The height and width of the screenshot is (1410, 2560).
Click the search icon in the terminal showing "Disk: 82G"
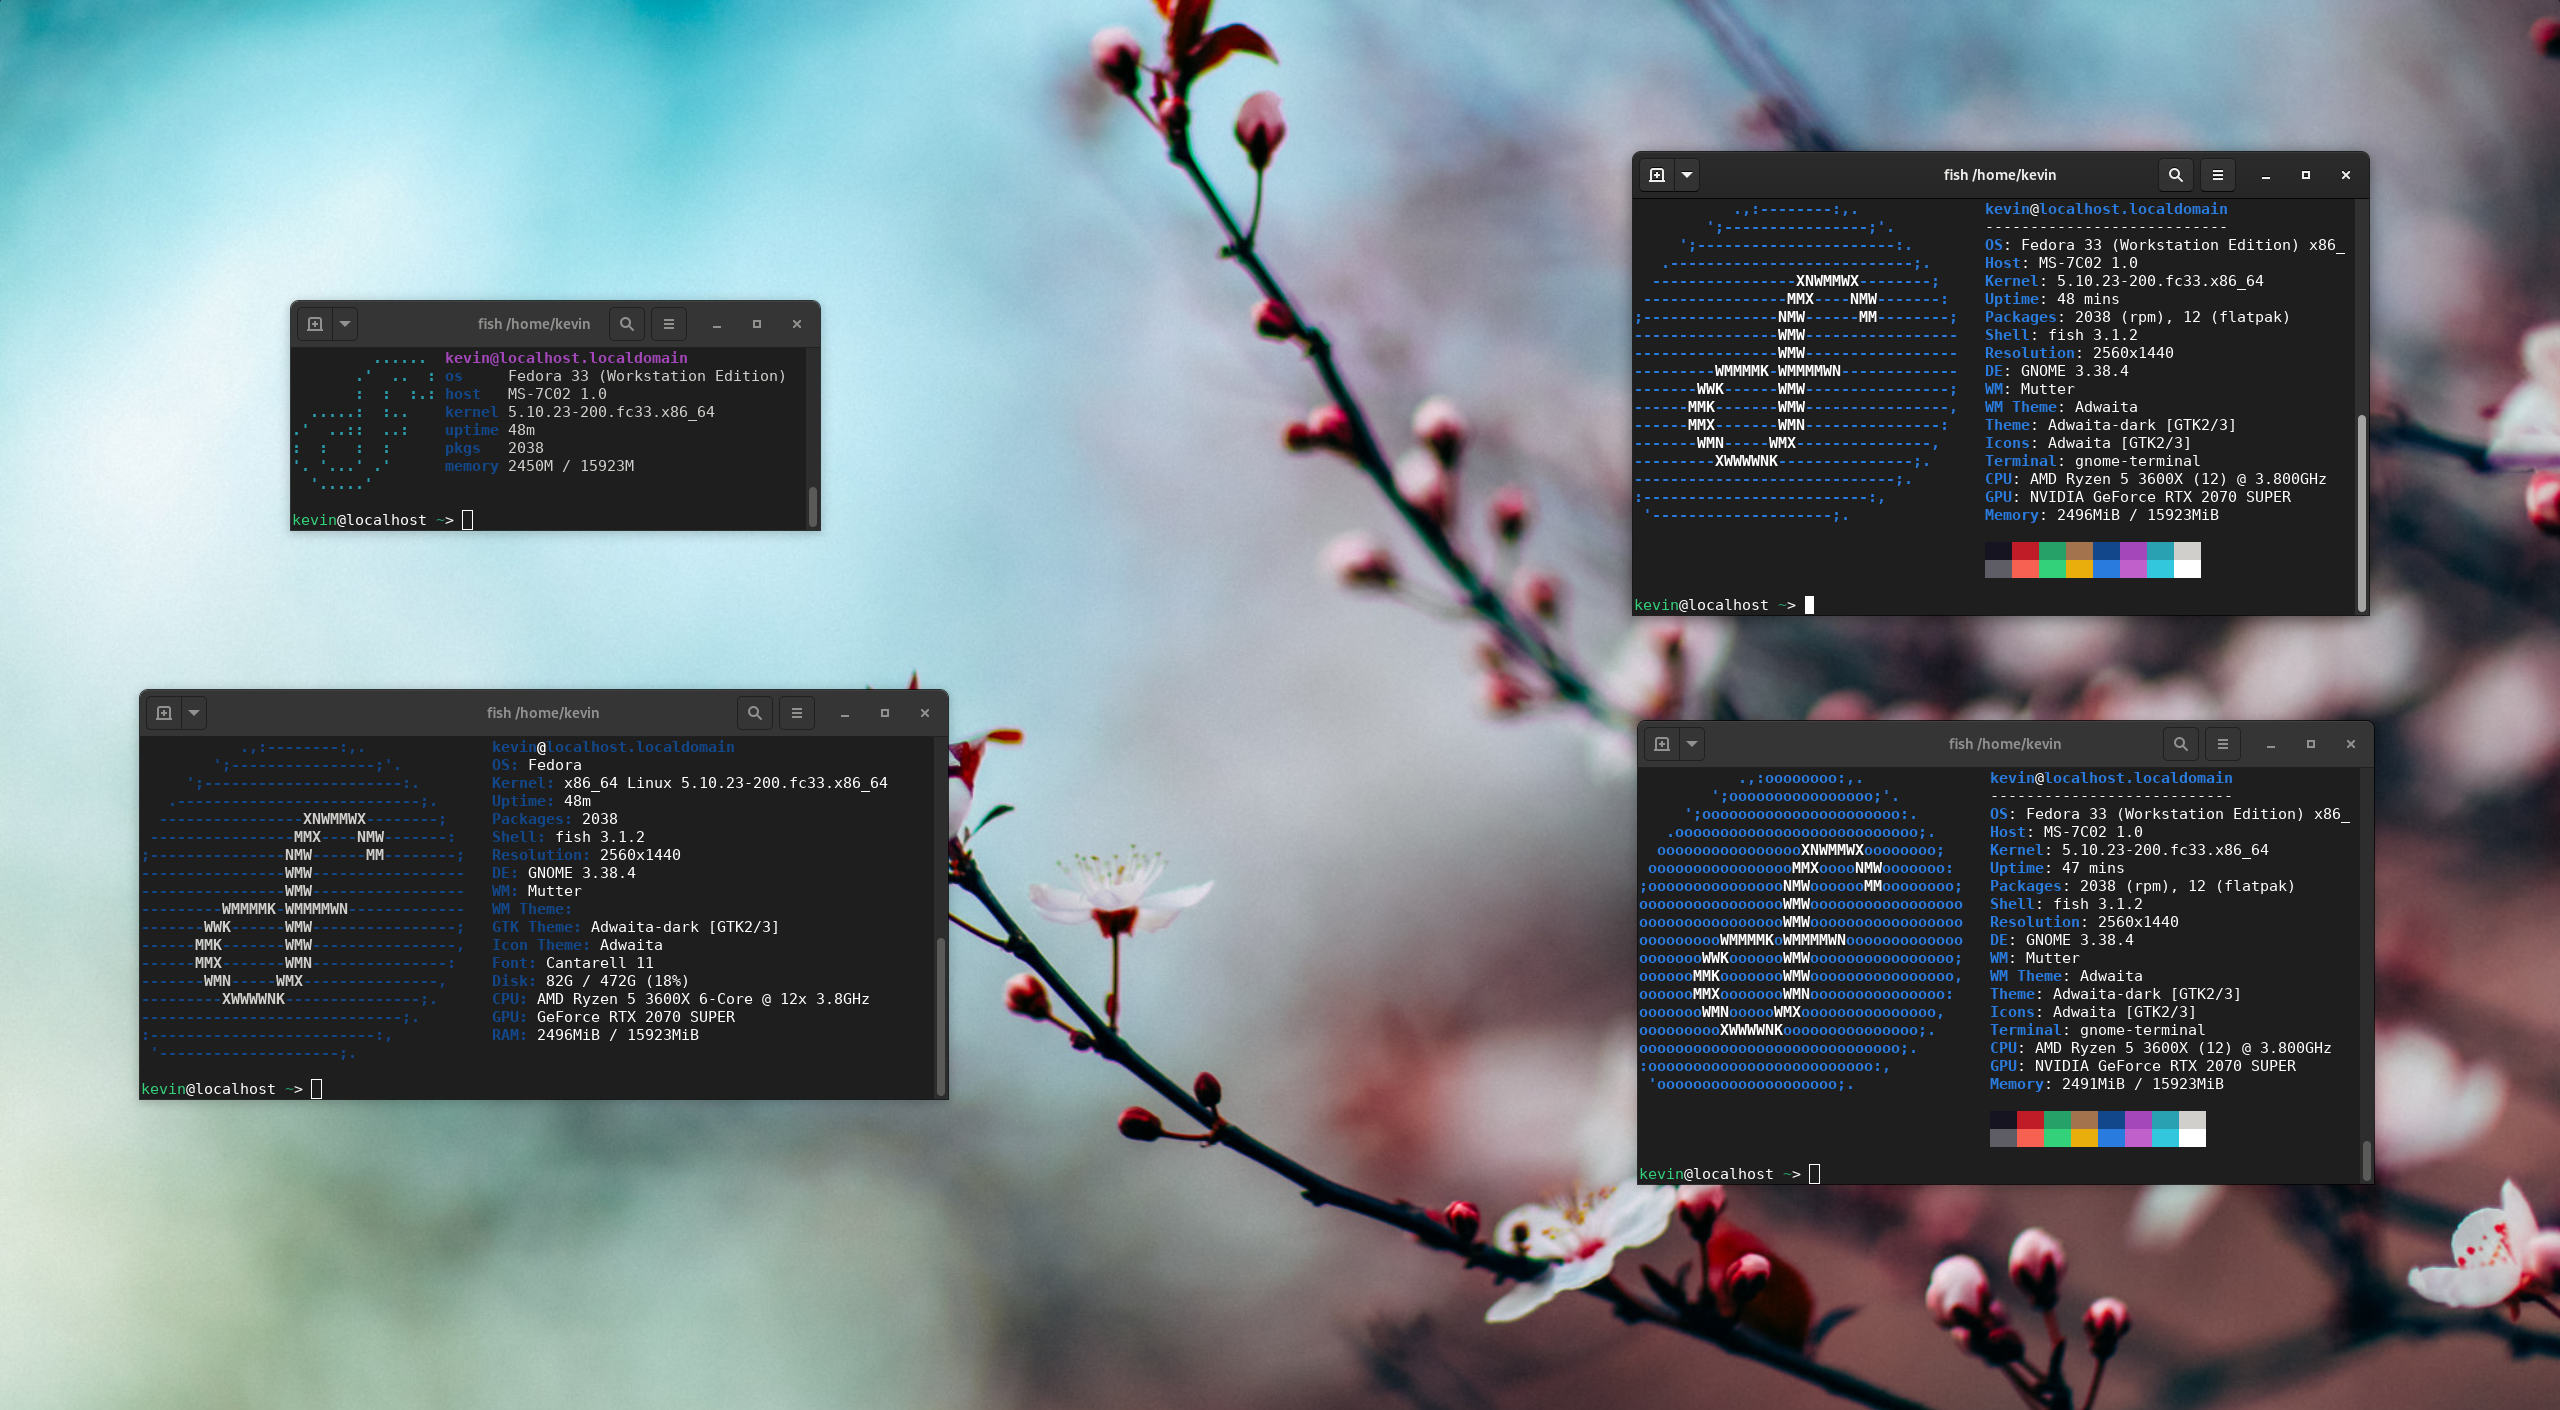(x=755, y=713)
